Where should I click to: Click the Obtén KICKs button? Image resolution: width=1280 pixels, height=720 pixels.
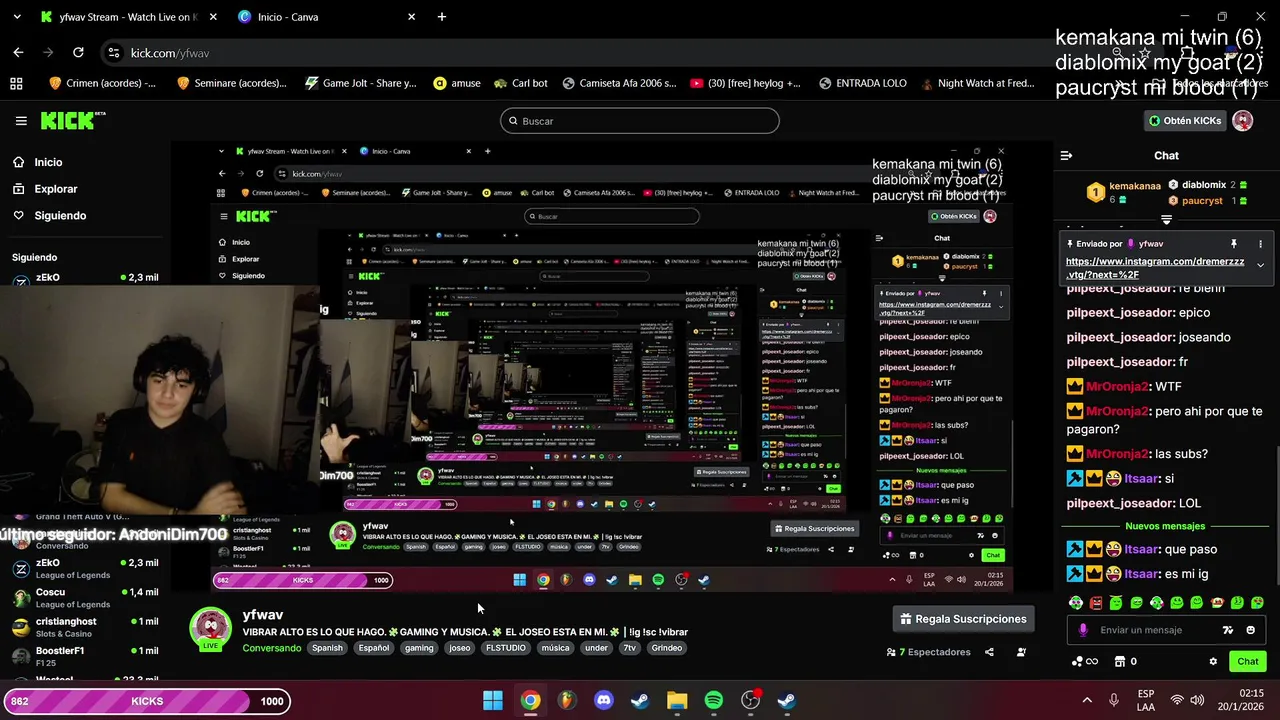1185,121
